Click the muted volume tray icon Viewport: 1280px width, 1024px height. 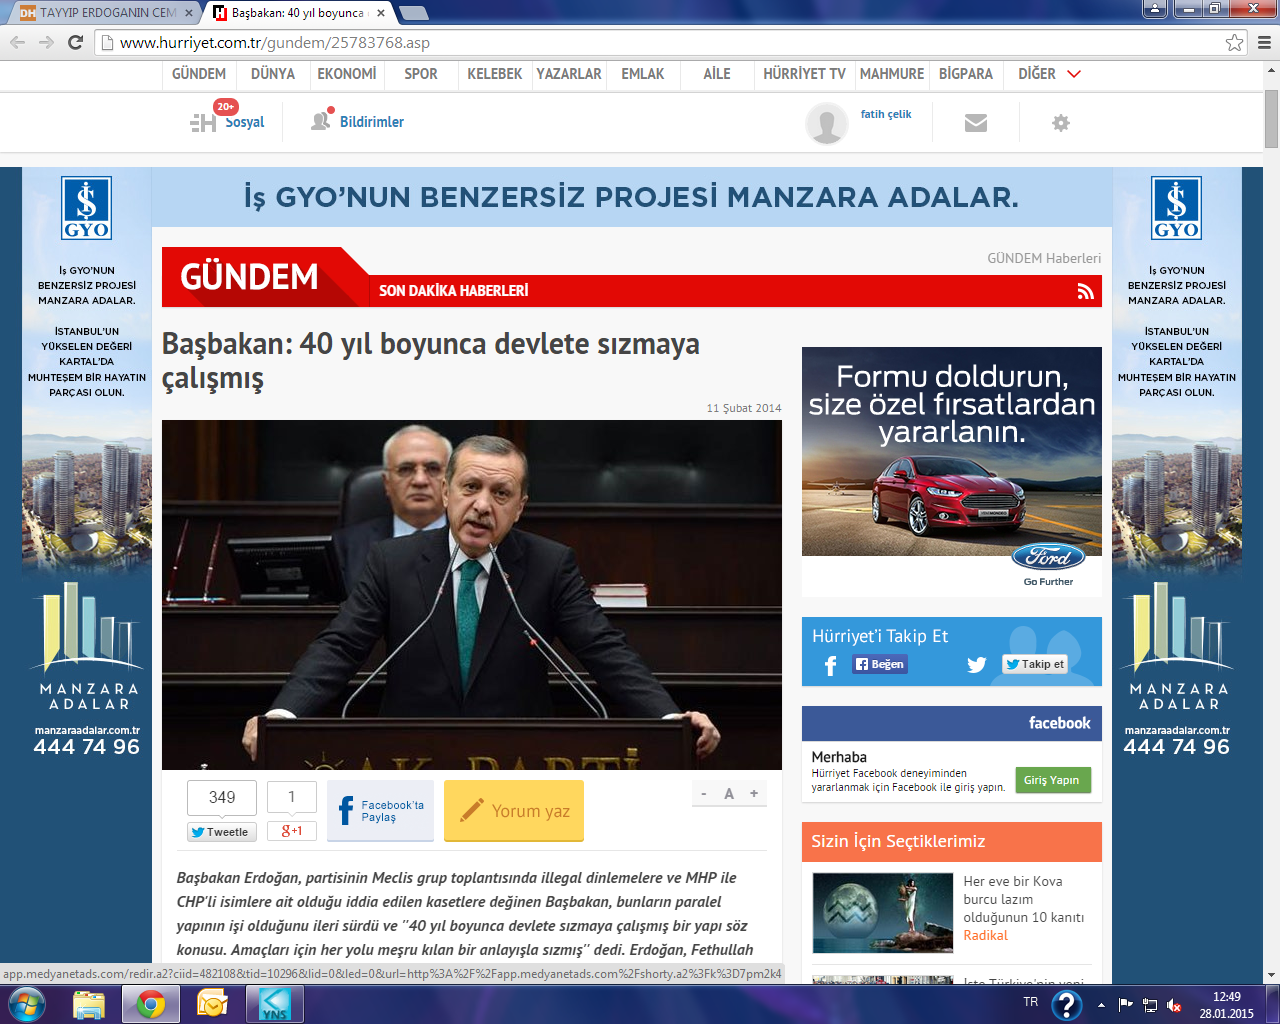(1175, 1005)
